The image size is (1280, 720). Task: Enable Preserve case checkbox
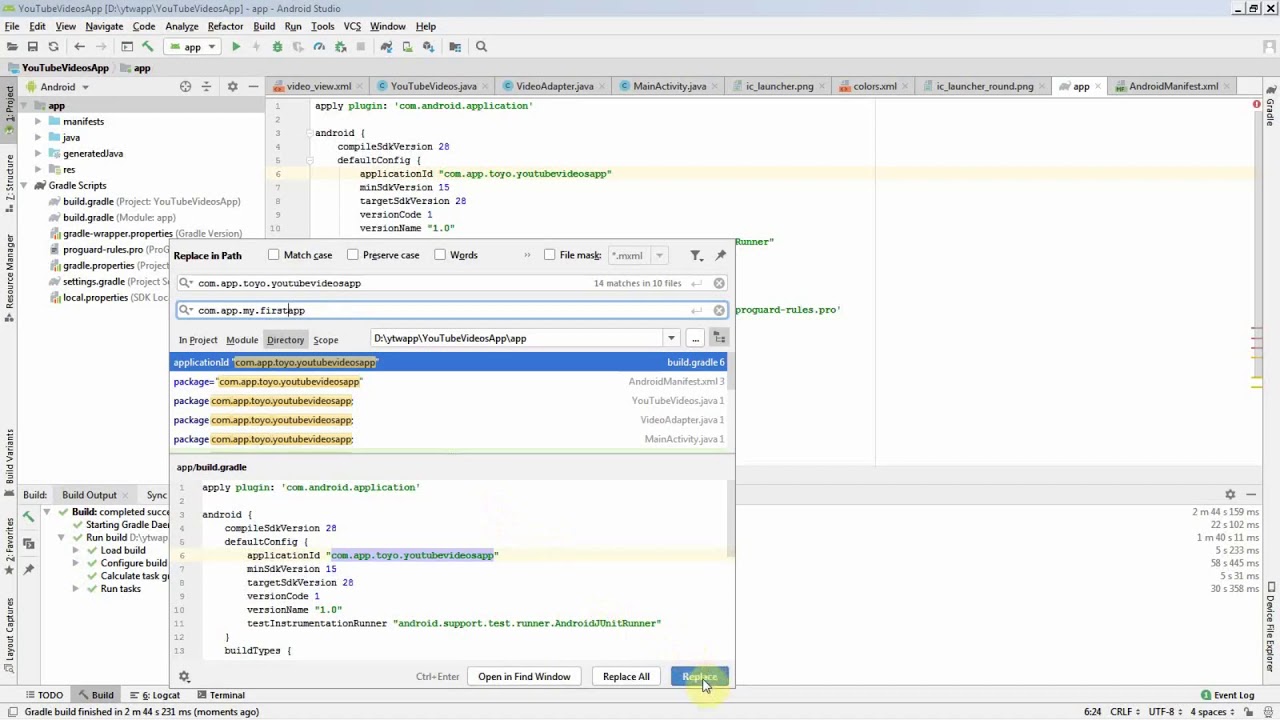pyautogui.click(x=353, y=255)
